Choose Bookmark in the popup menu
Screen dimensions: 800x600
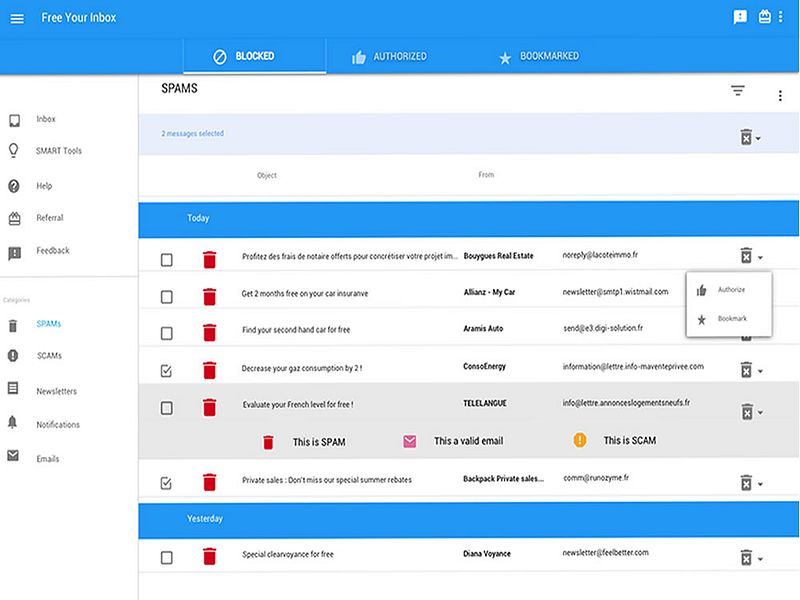pos(729,319)
